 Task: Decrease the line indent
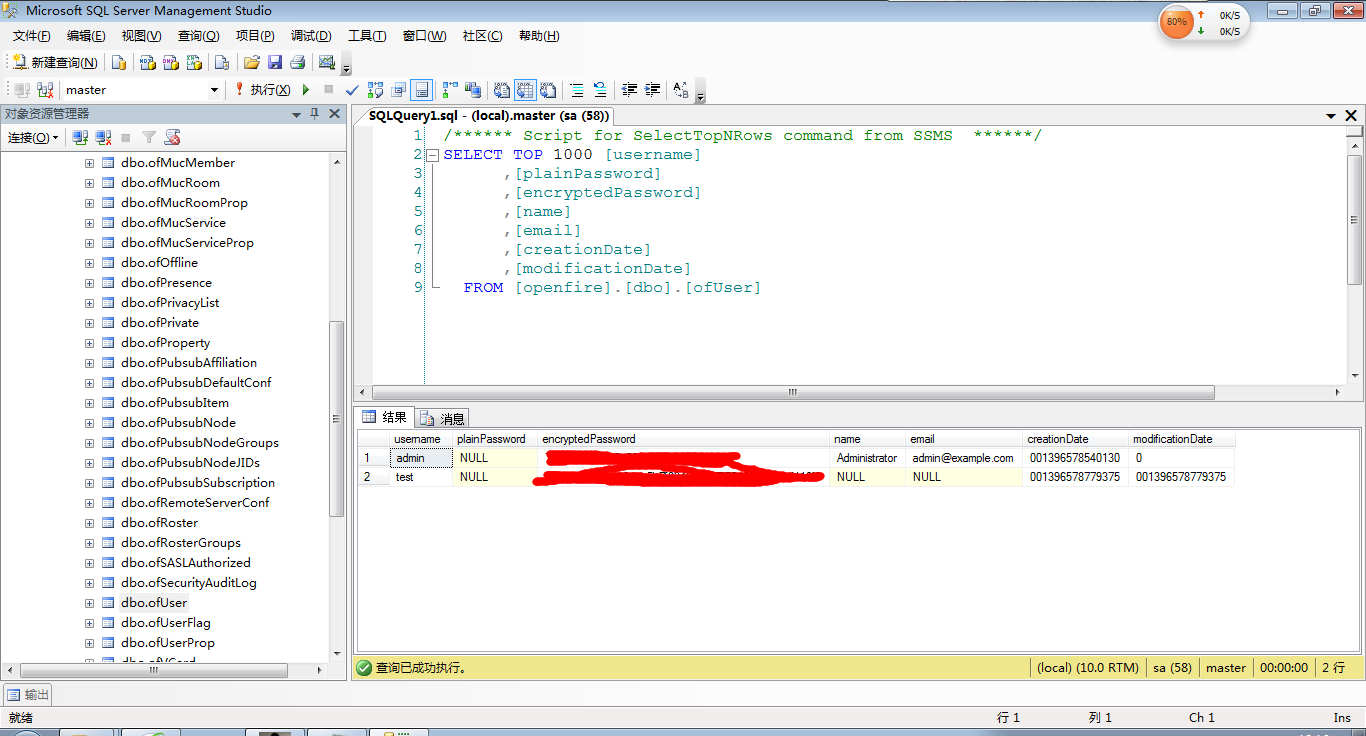(629, 90)
